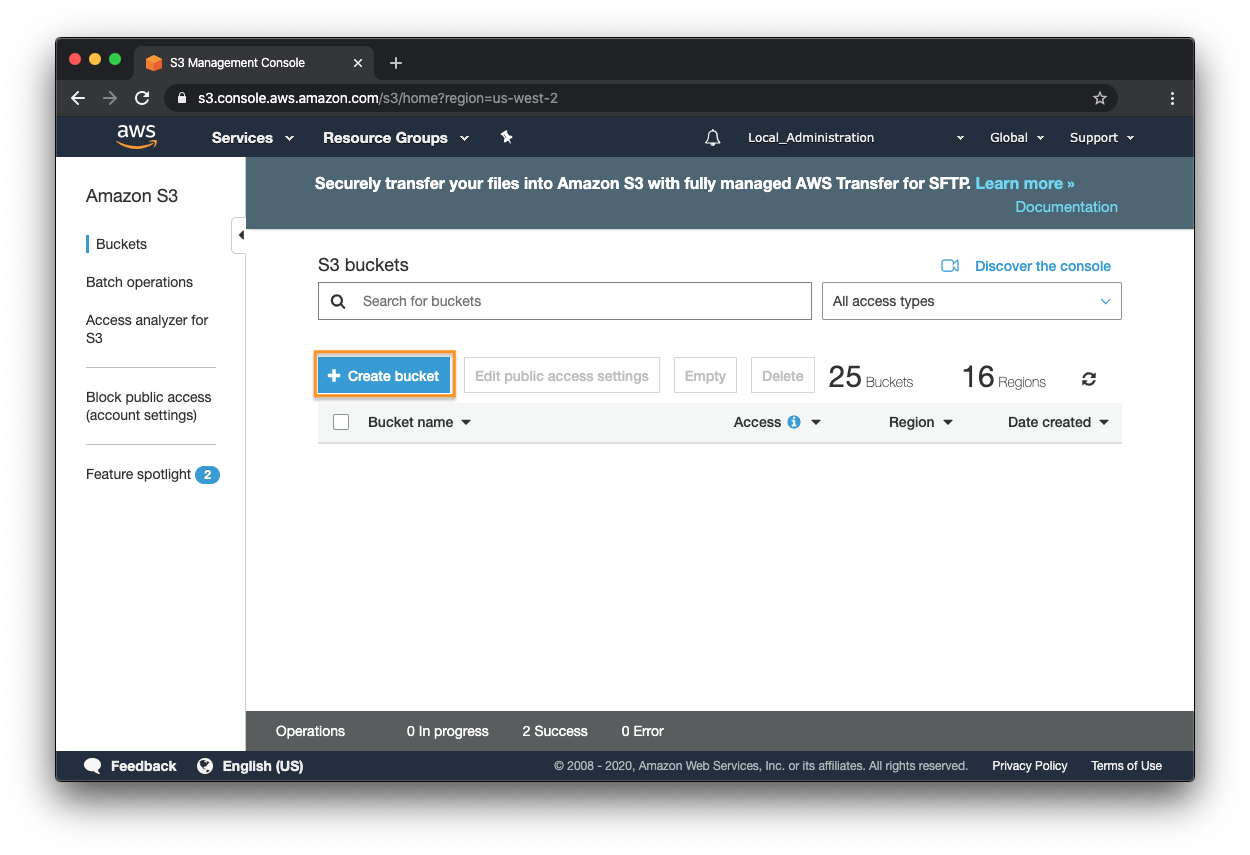Click the browser address bar
The image size is (1250, 855).
640,98
